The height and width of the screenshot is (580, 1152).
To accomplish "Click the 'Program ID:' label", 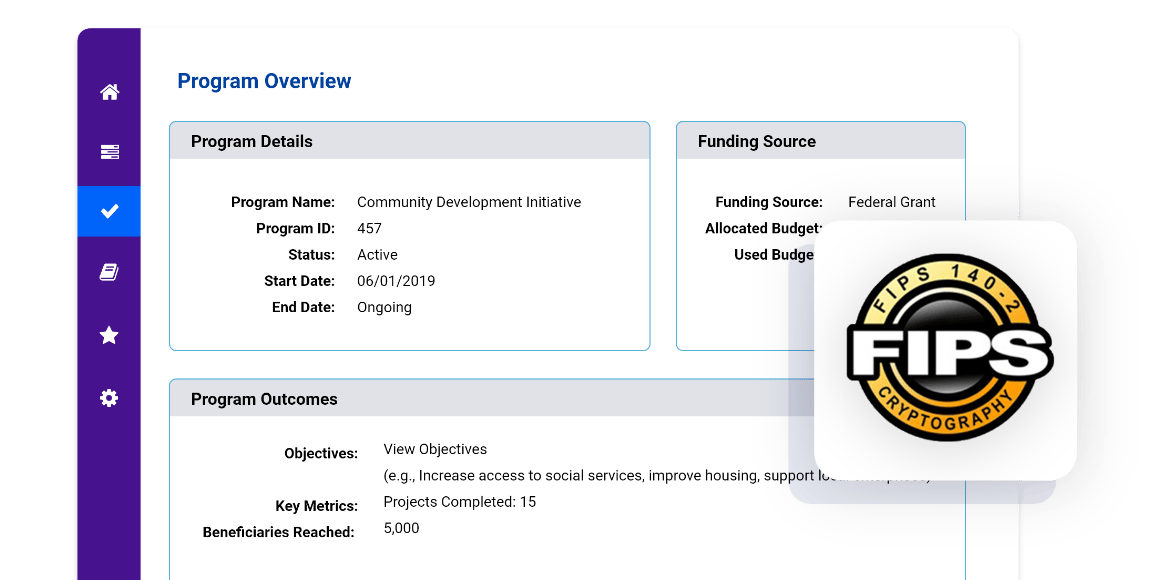I will [295, 229].
